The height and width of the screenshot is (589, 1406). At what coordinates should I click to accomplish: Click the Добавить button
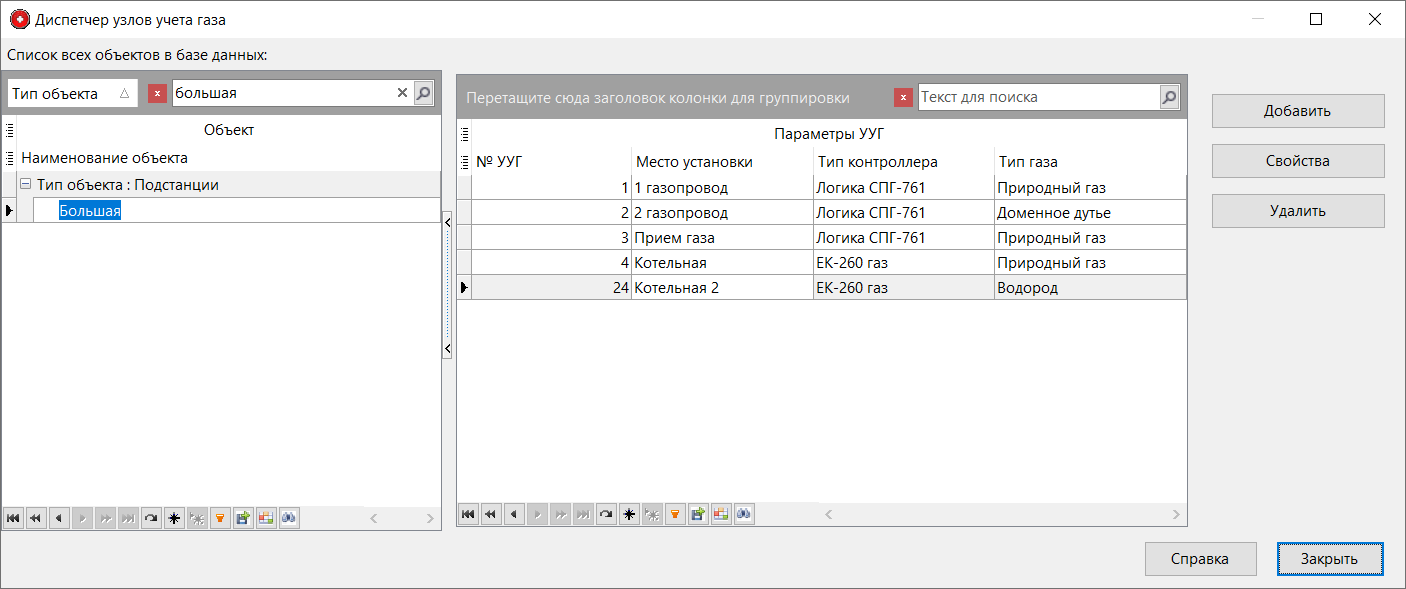point(1297,111)
